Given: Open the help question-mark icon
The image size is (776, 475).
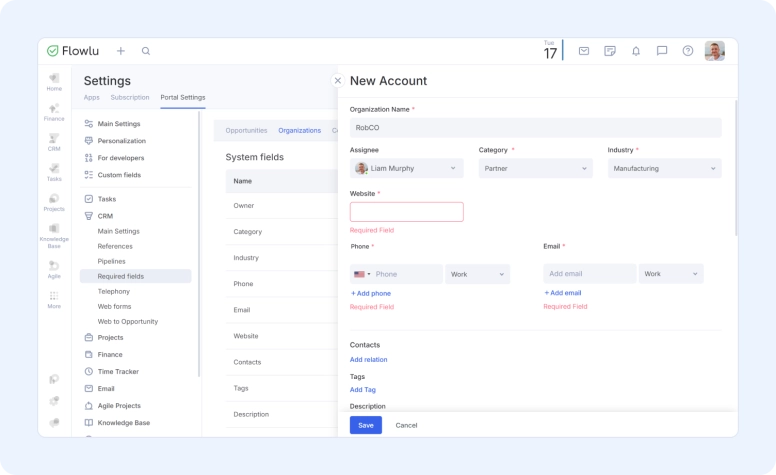Looking at the screenshot, I should (688, 51).
